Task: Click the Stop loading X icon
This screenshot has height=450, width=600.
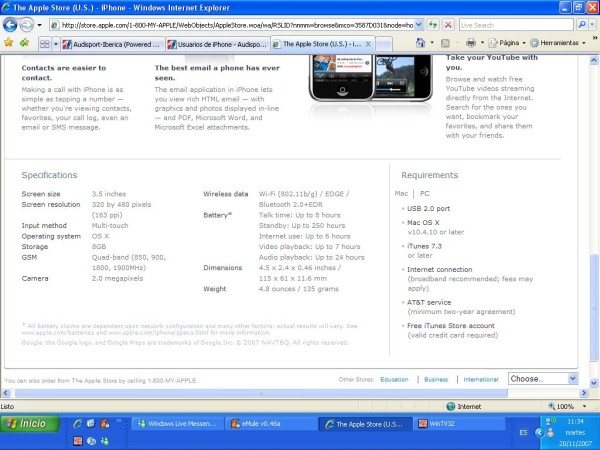Action: (448, 25)
